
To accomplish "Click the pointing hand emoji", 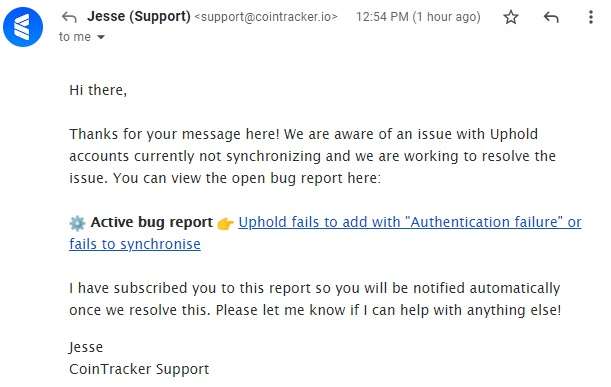I will coord(225,224).
